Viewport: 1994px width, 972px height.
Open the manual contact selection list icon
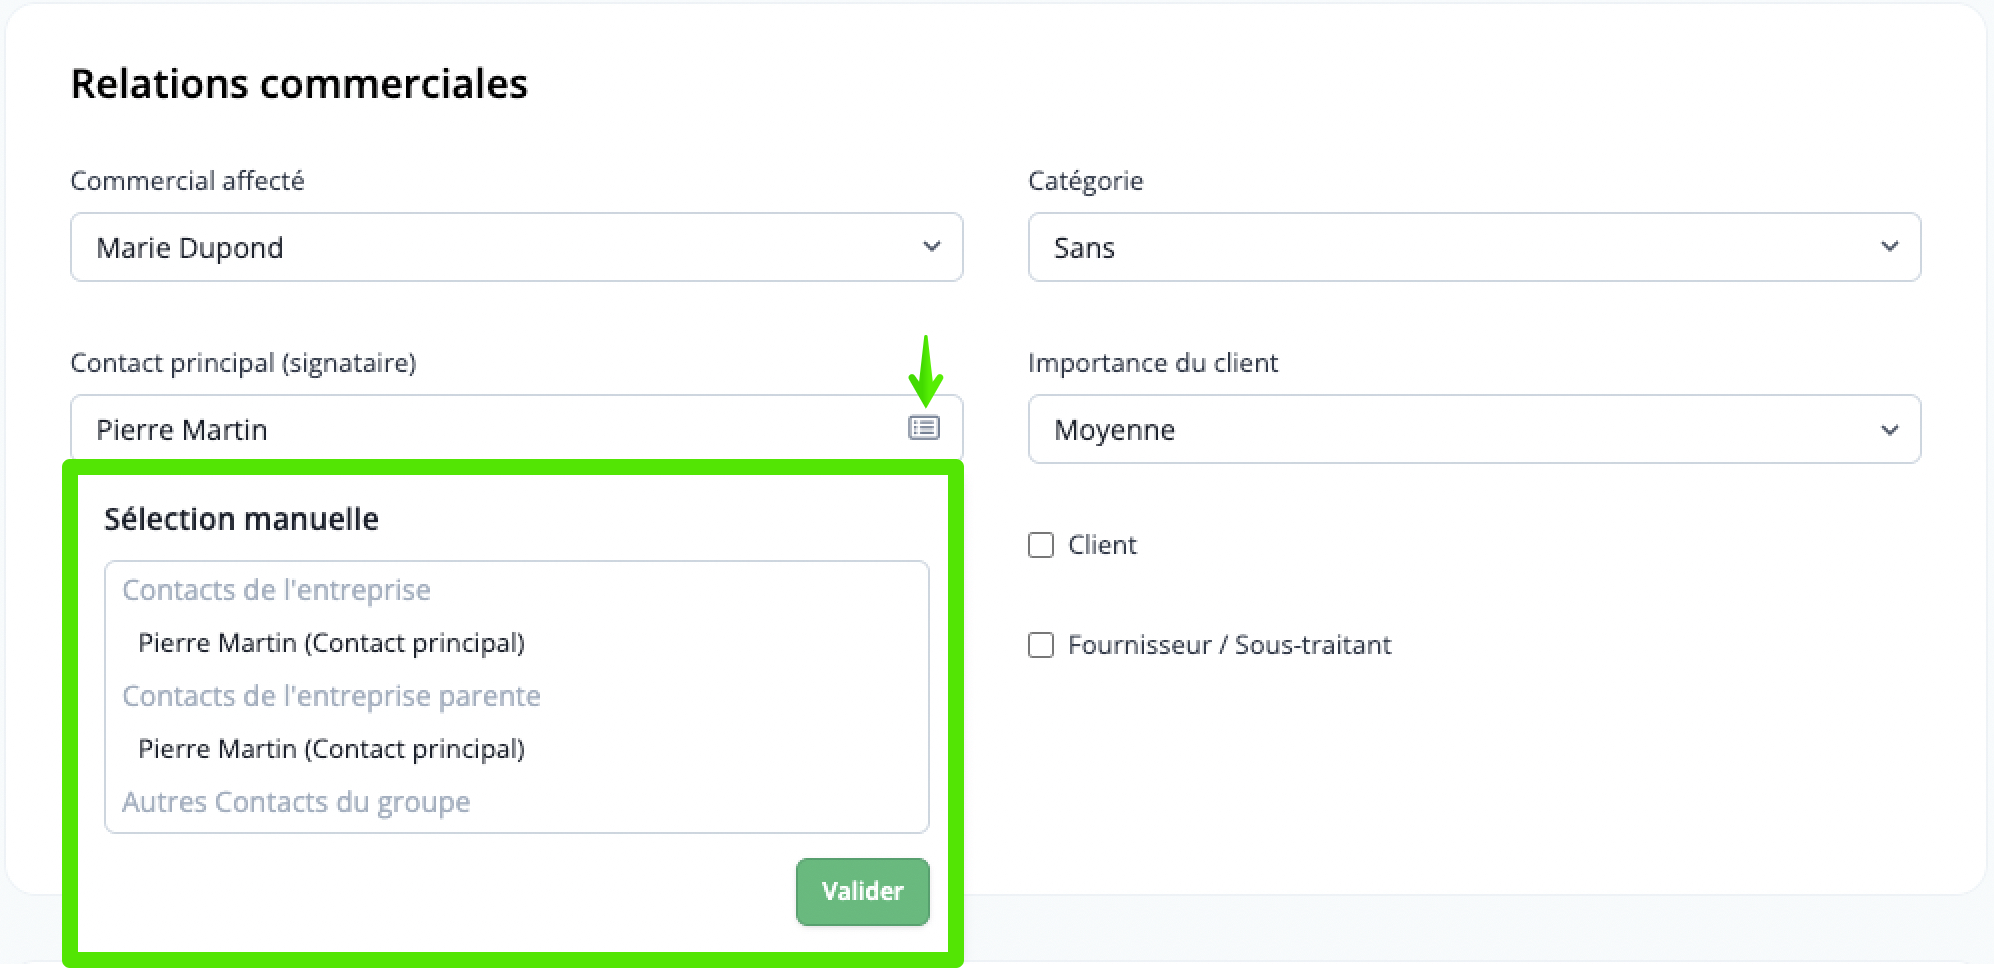(923, 428)
